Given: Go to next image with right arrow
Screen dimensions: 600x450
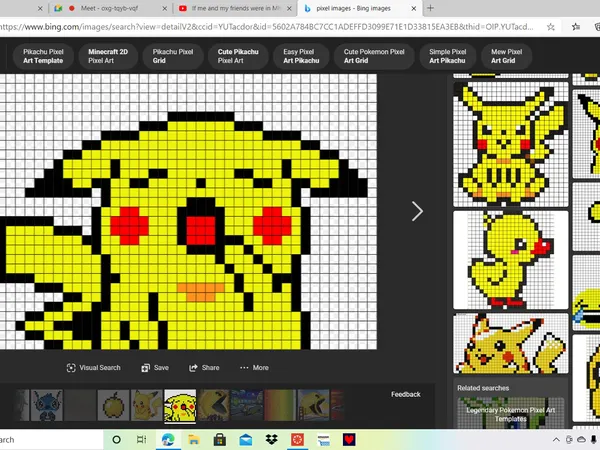Looking at the screenshot, I should 417,211.
